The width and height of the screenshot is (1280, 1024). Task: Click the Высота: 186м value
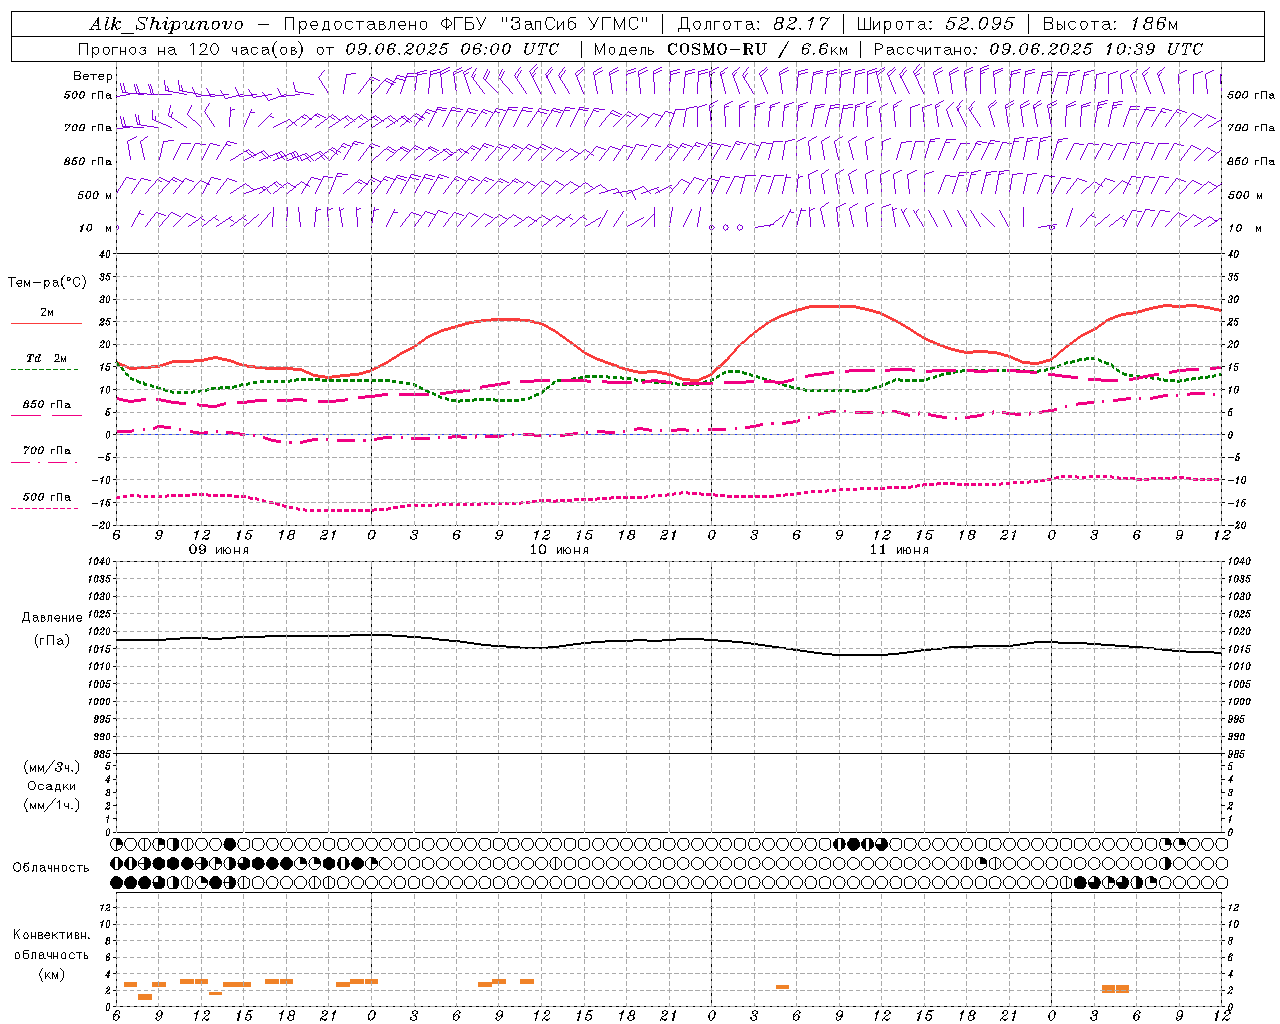pyautogui.click(x=1110, y=24)
